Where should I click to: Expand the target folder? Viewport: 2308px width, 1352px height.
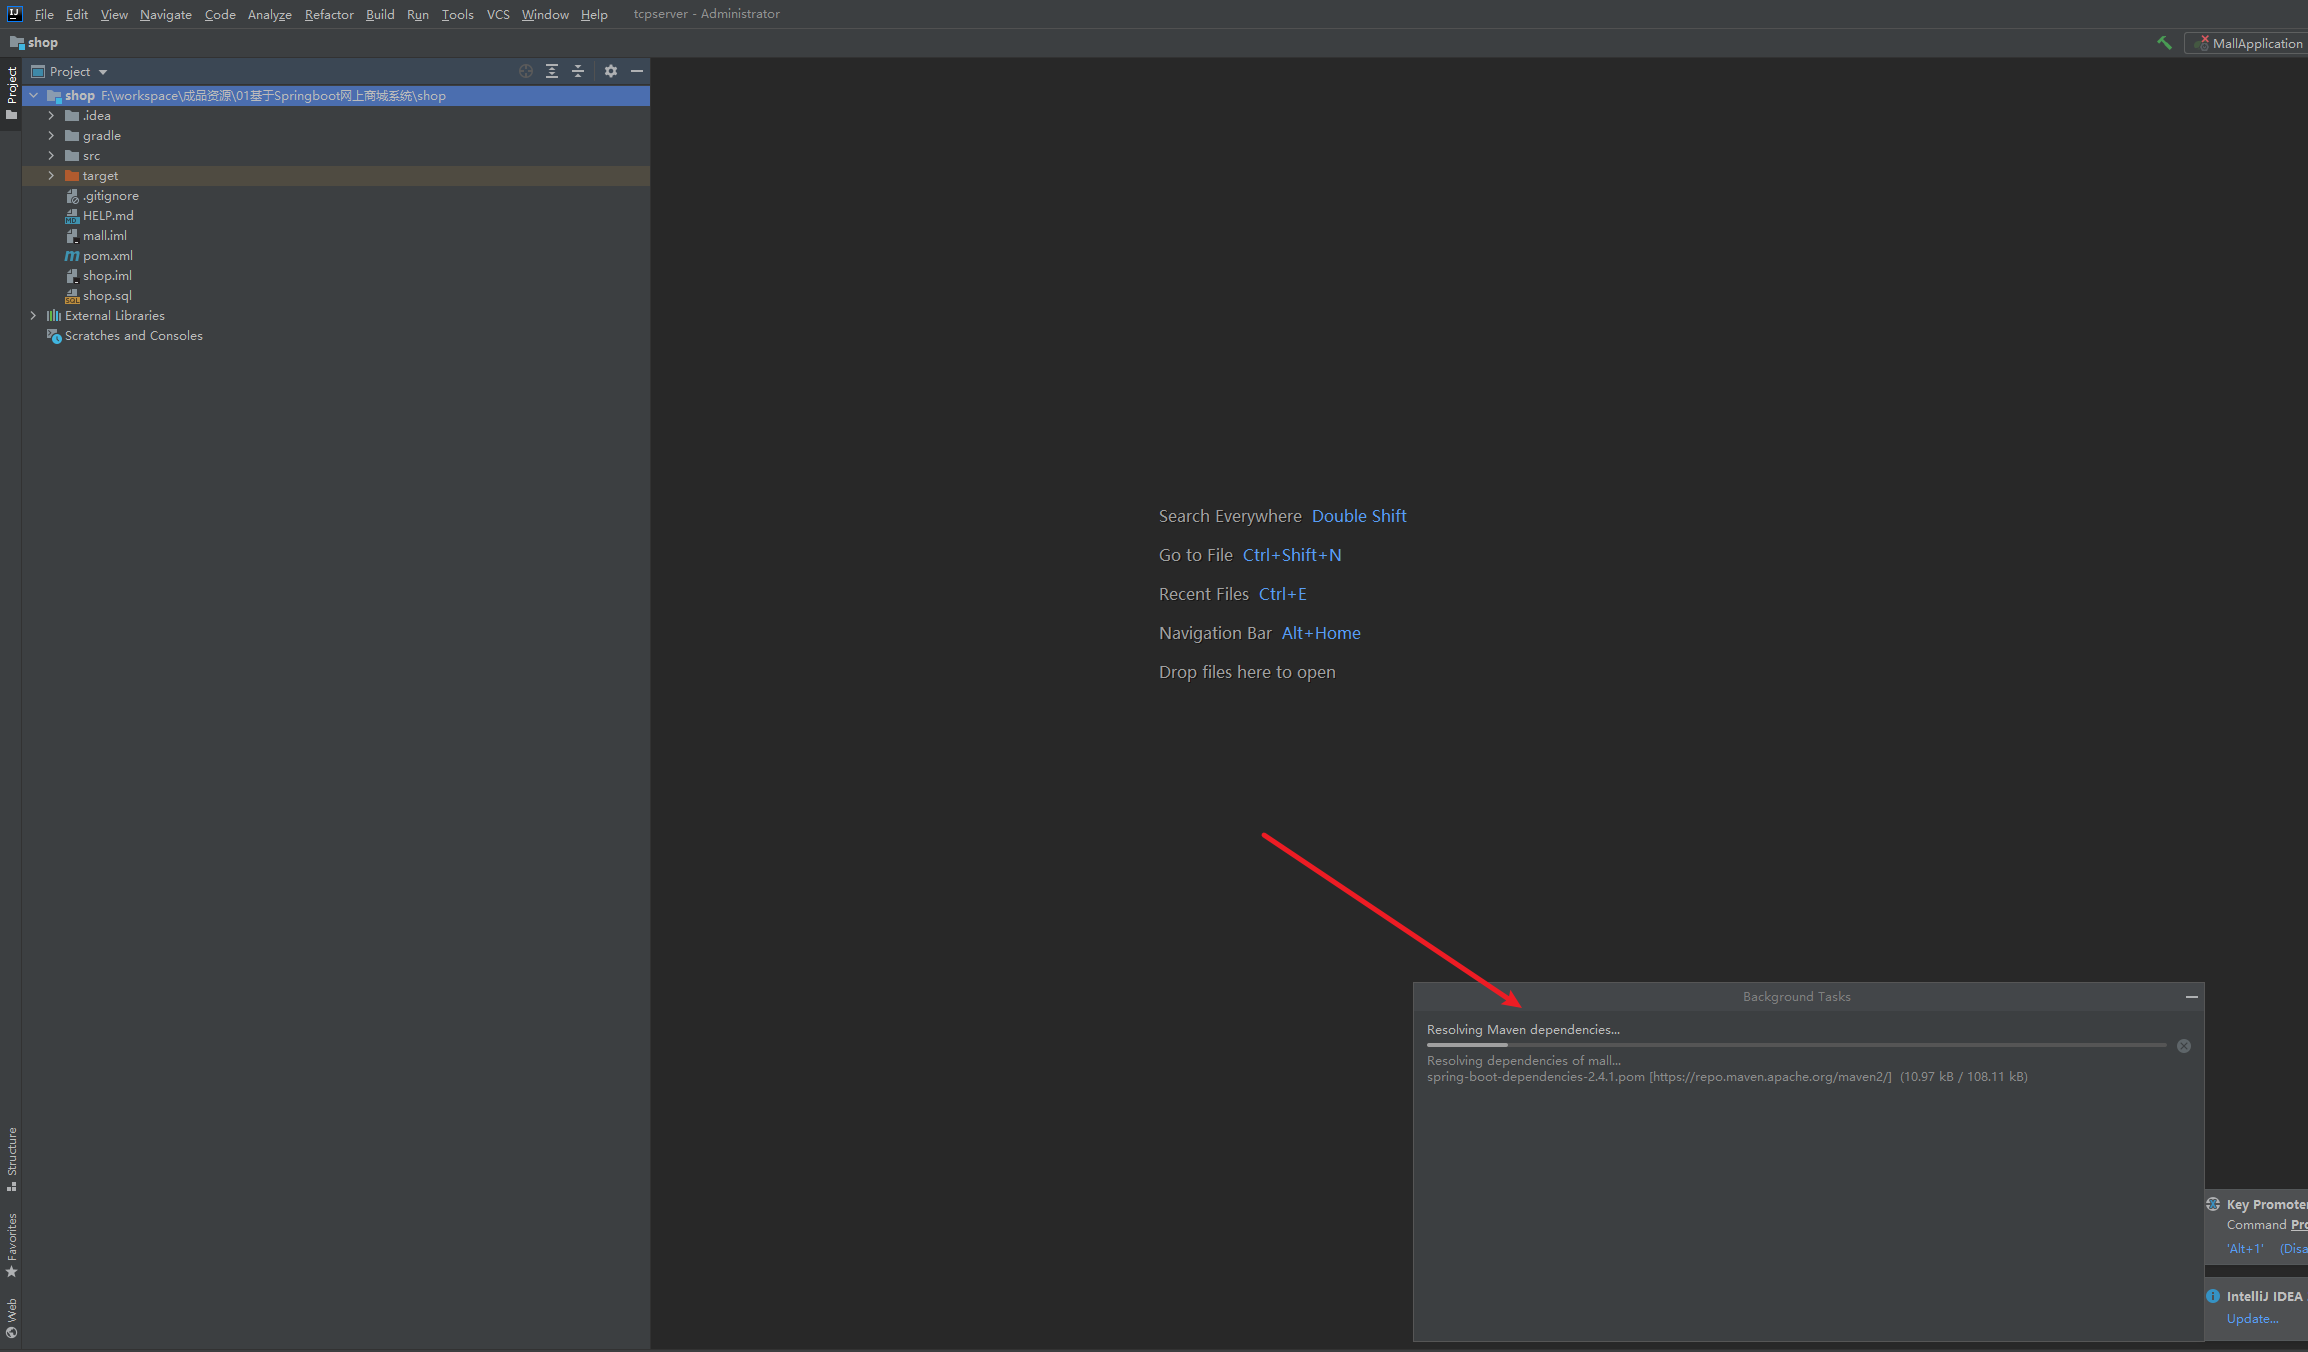point(52,176)
